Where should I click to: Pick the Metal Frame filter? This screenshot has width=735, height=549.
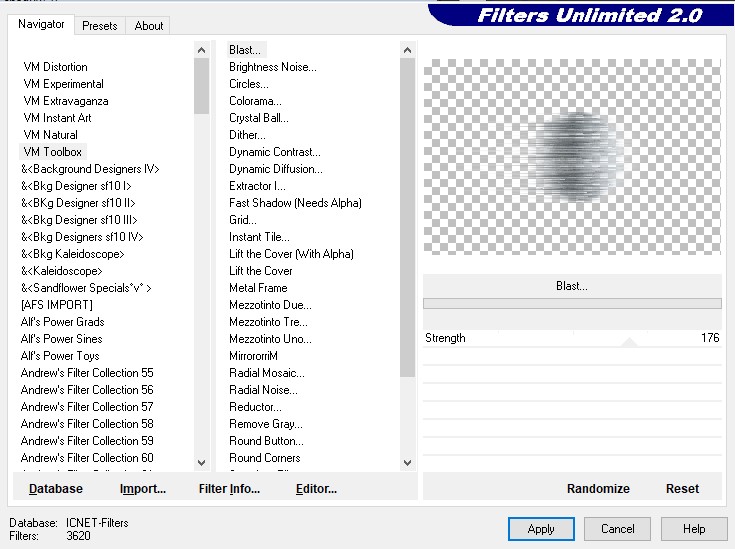point(258,288)
